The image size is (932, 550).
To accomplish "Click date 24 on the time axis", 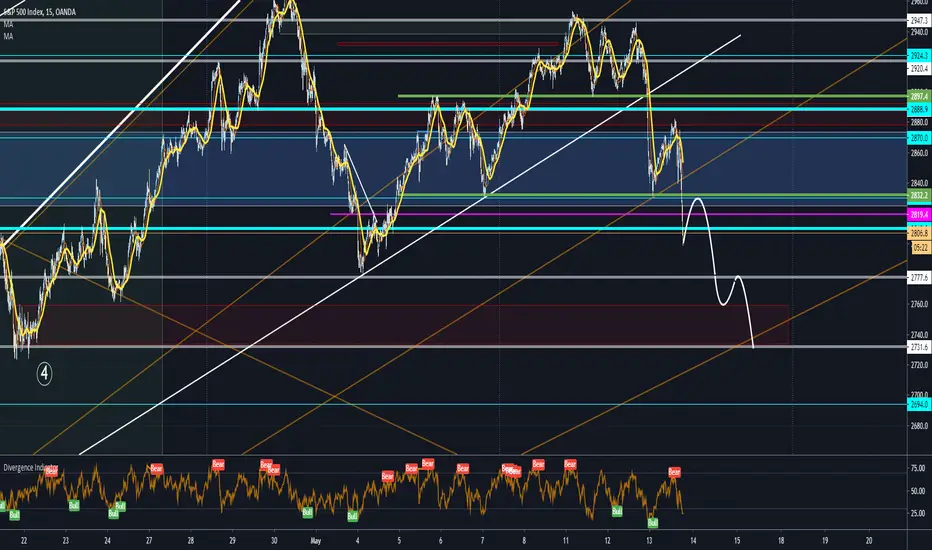I will click(x=107, y=540).
